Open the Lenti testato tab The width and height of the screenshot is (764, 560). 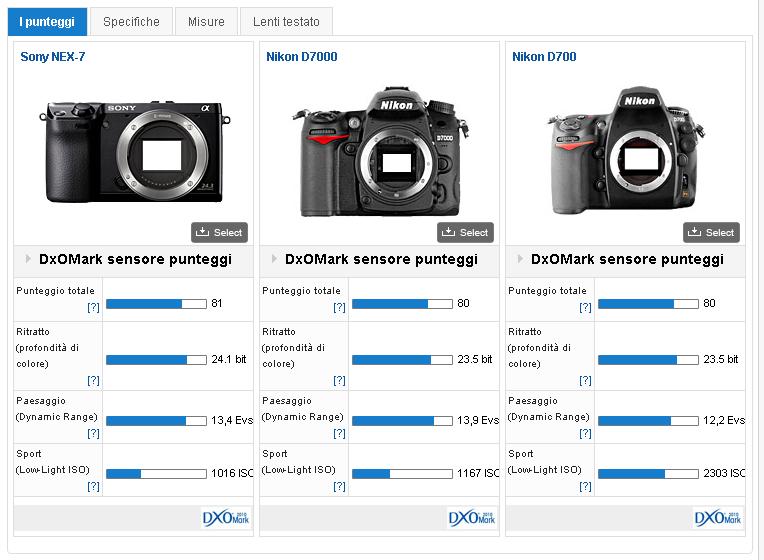(286, 22)
